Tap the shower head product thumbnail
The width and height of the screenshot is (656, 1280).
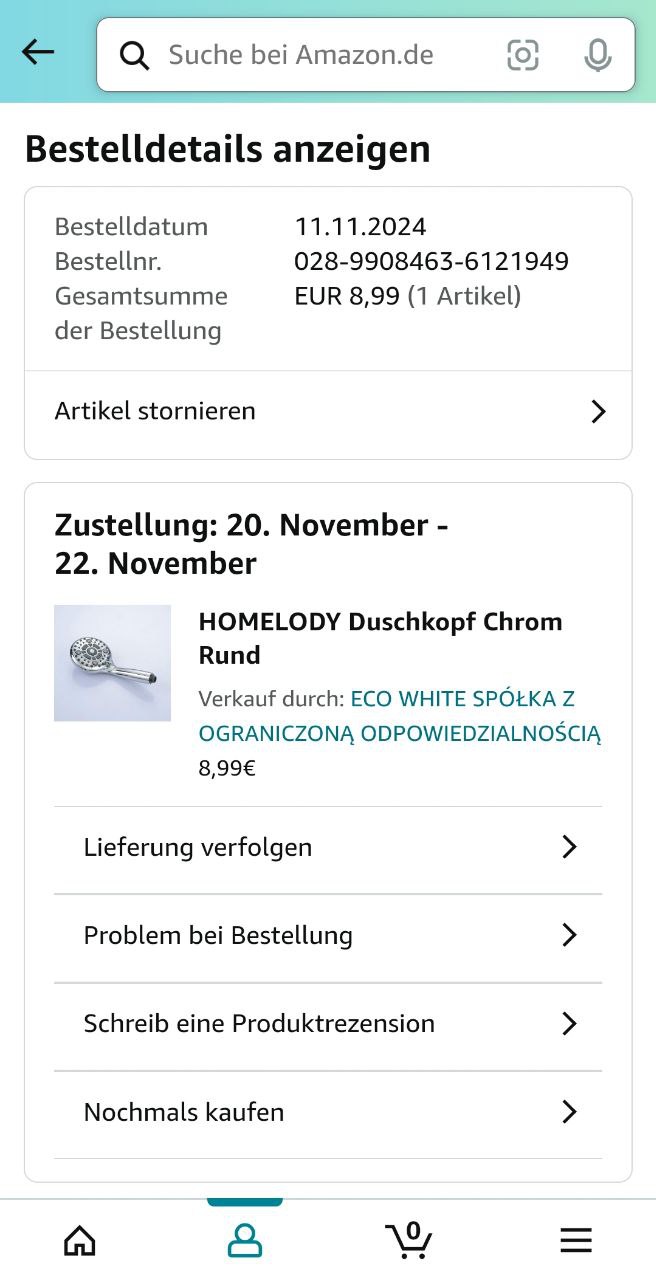pos(112,663)
